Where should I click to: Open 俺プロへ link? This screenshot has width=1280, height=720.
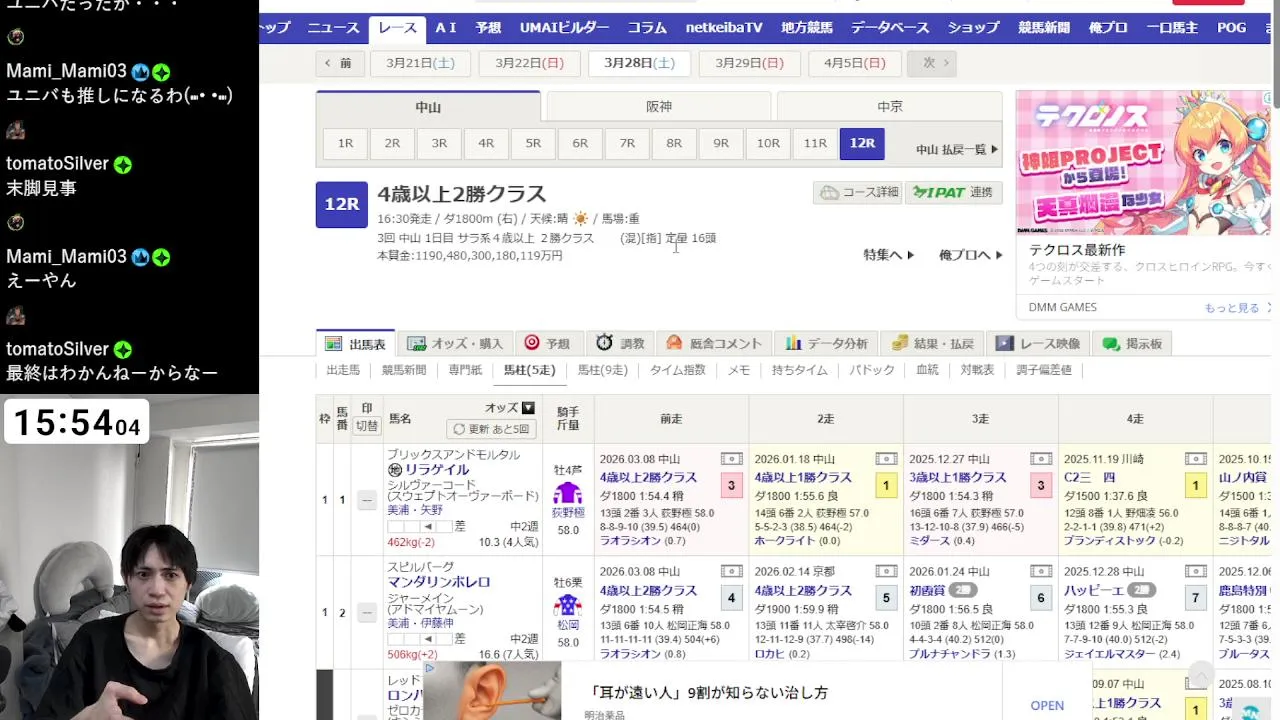click(970, 255)
